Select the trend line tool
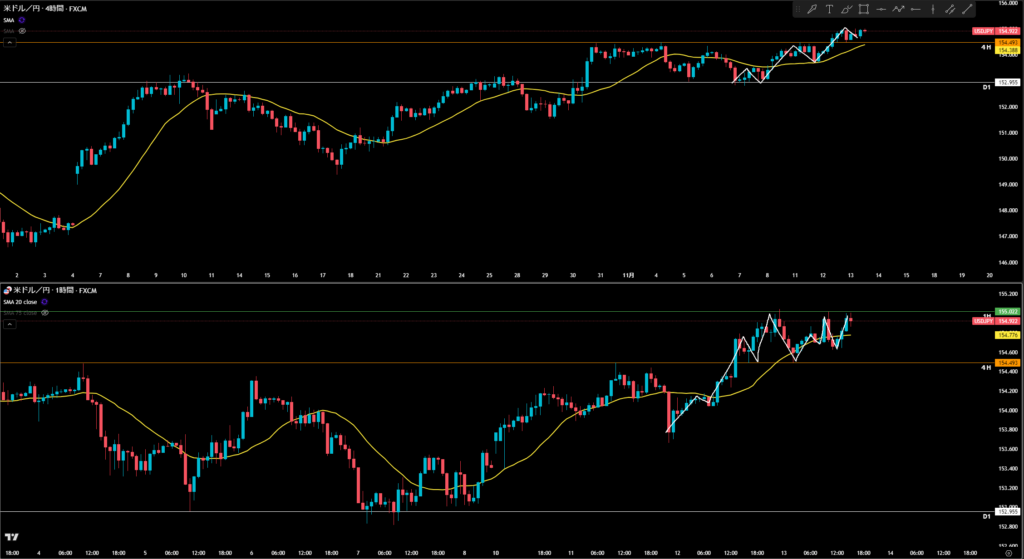The width and height of the screenshot is (1024, 559). point(967,9)
